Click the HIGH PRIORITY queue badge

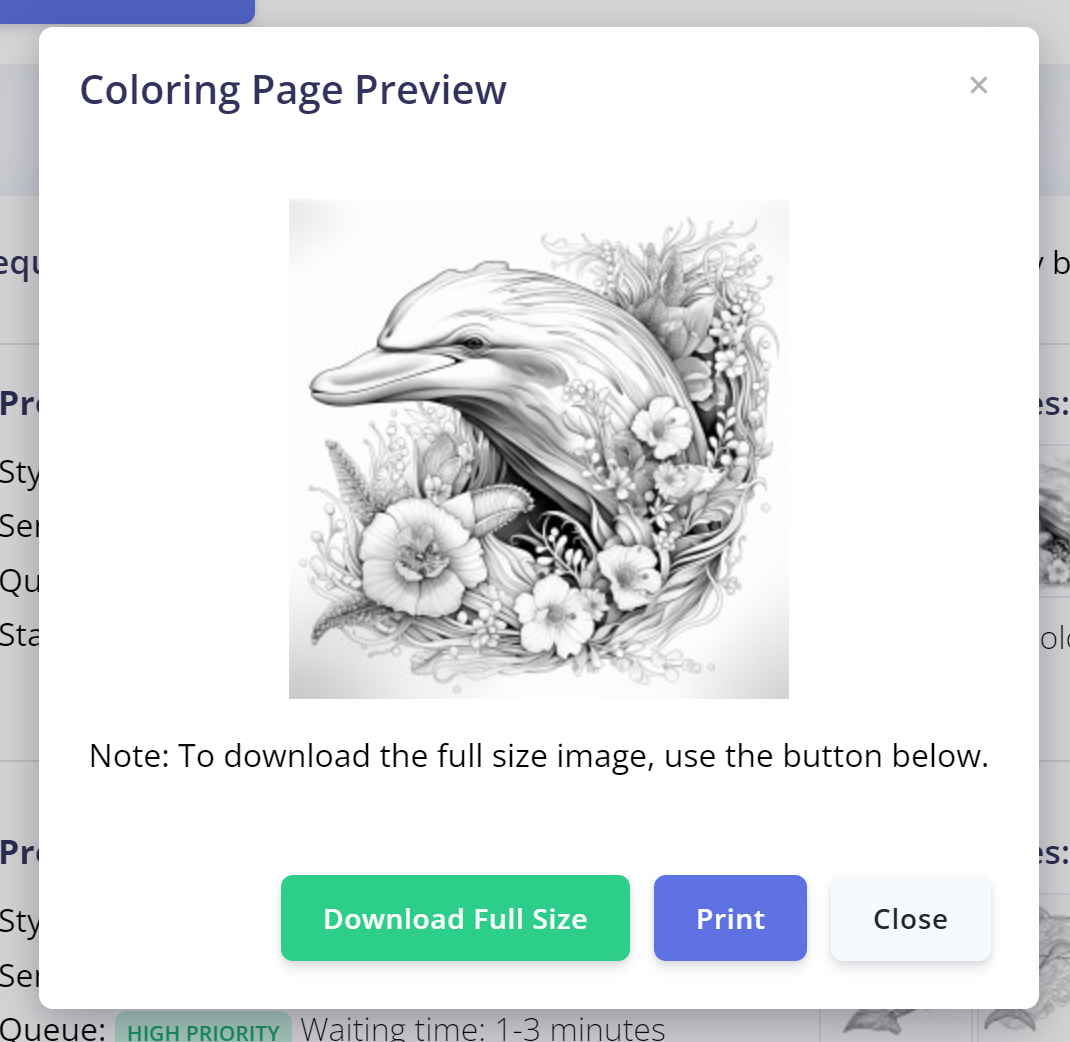pyautogui.click(x=203, y=1029)
